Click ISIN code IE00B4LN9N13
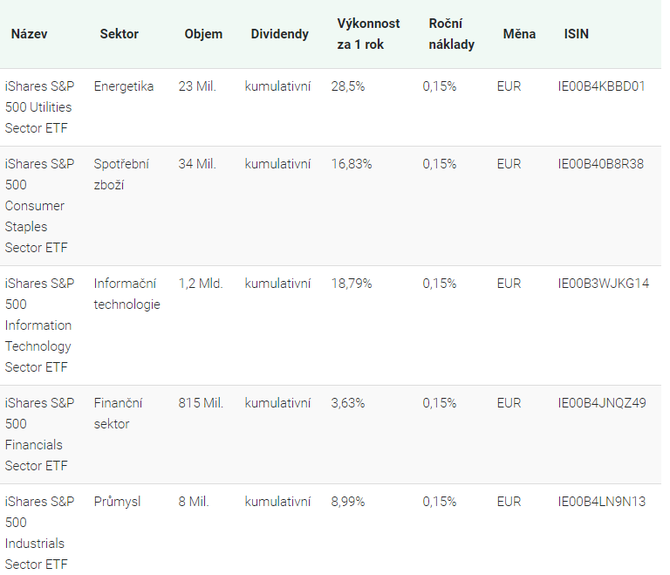 coord(601,502)
